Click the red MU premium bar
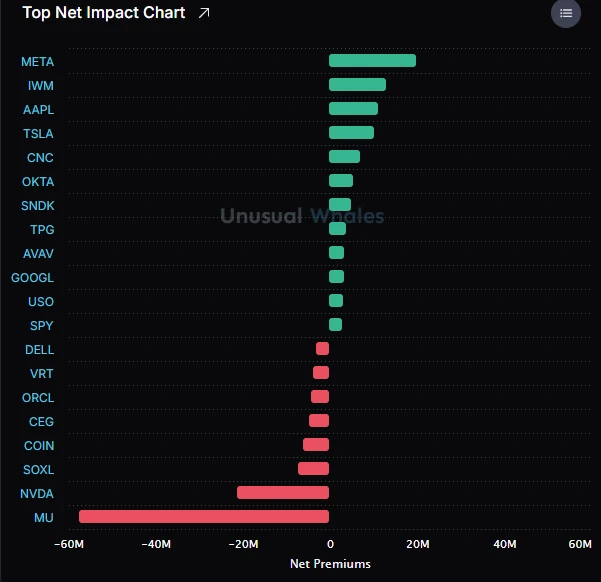The height and width of the screenshot is (582, 601). point(204,516)
